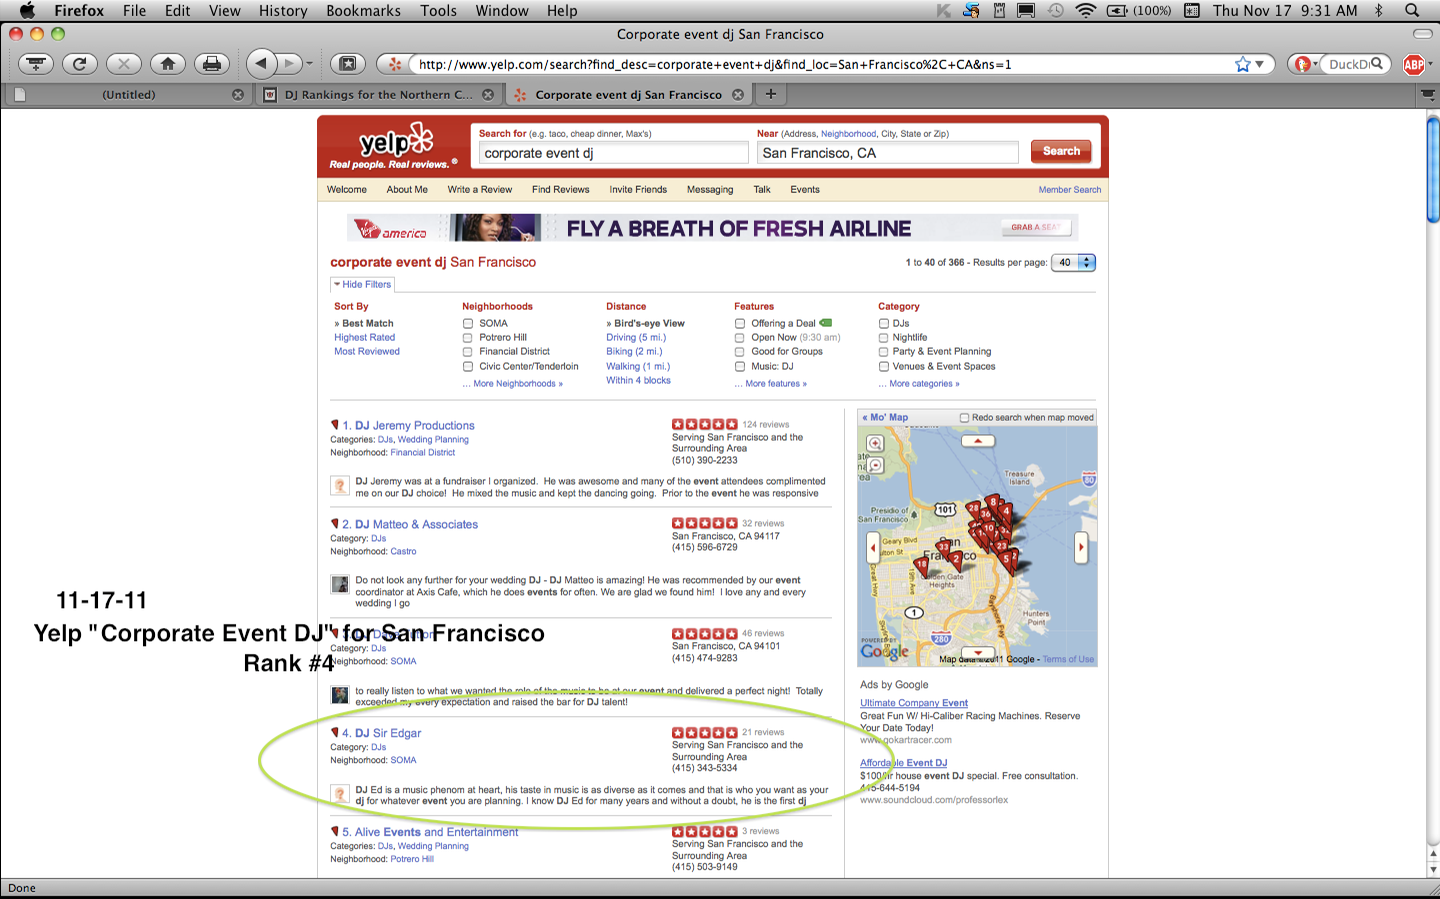Switch to the DJ Rankings tab

[x=378, y=95]
